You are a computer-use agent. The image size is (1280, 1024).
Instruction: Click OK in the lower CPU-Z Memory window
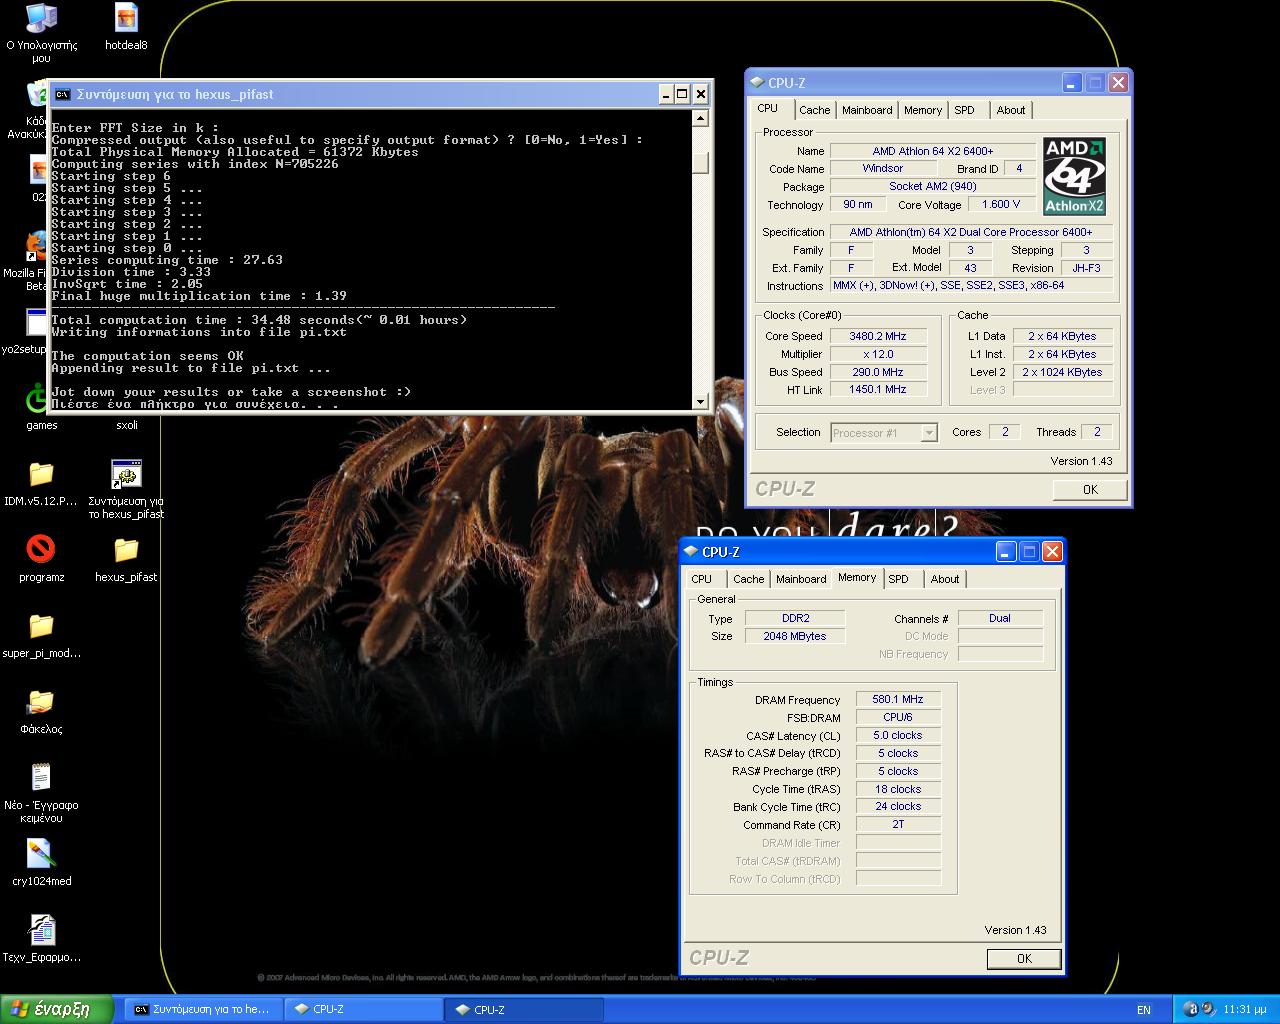click(x=1024, y=958)
